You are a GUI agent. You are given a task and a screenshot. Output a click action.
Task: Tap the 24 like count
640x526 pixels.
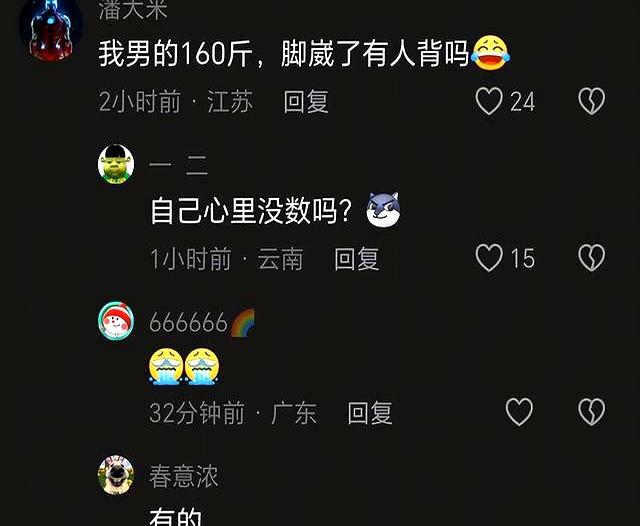(522, 102)
